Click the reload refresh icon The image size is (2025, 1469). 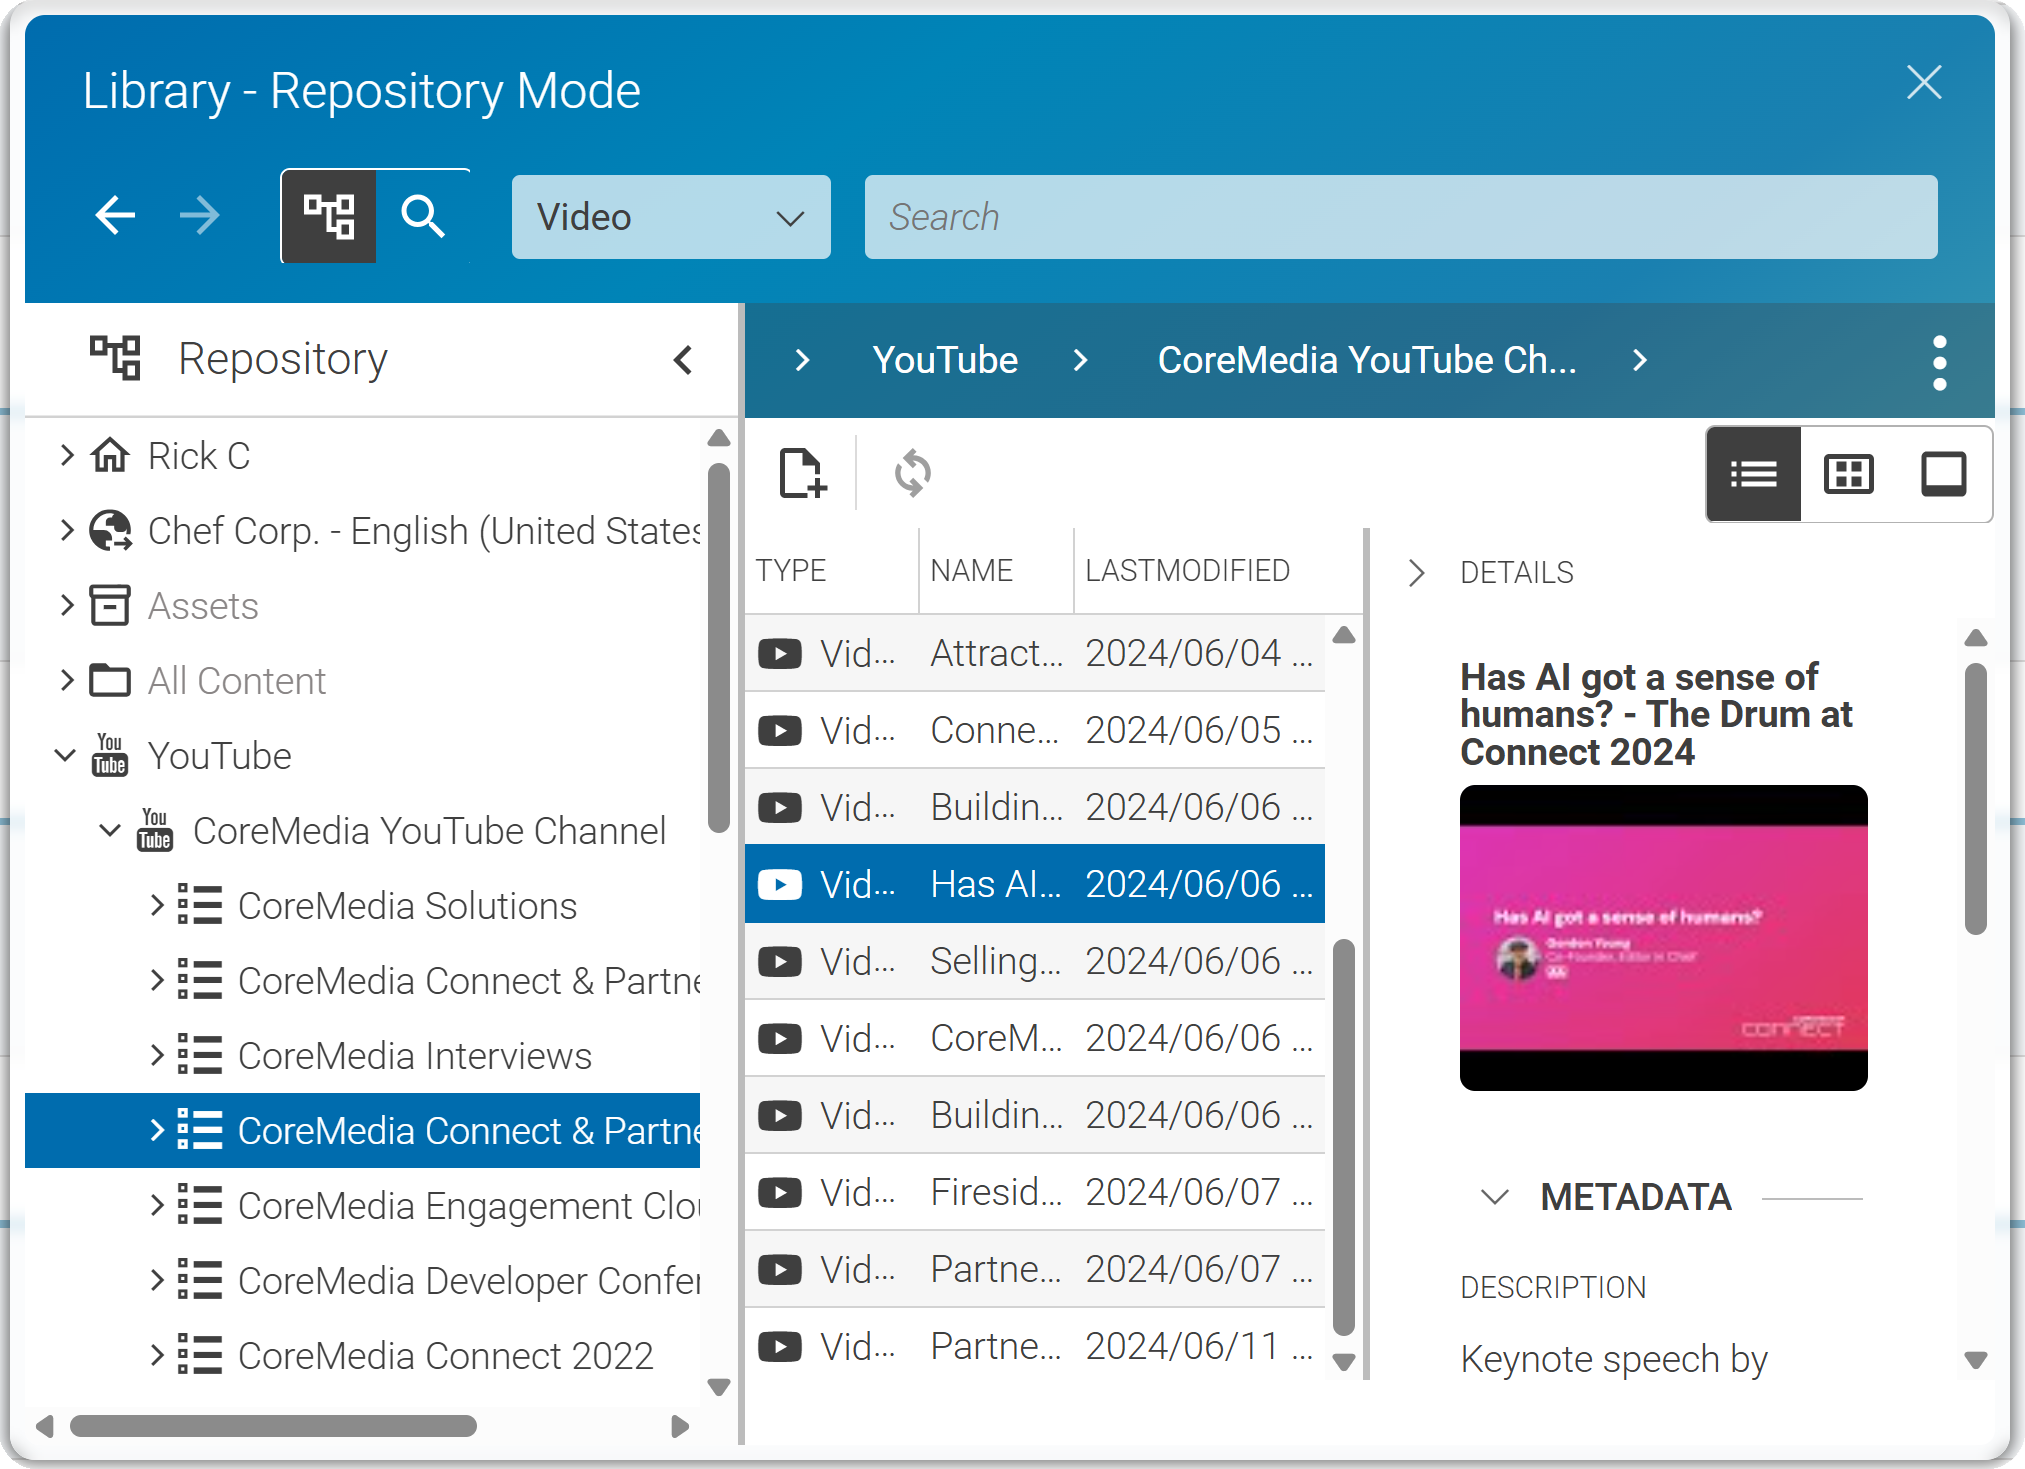tap(912, 473)
